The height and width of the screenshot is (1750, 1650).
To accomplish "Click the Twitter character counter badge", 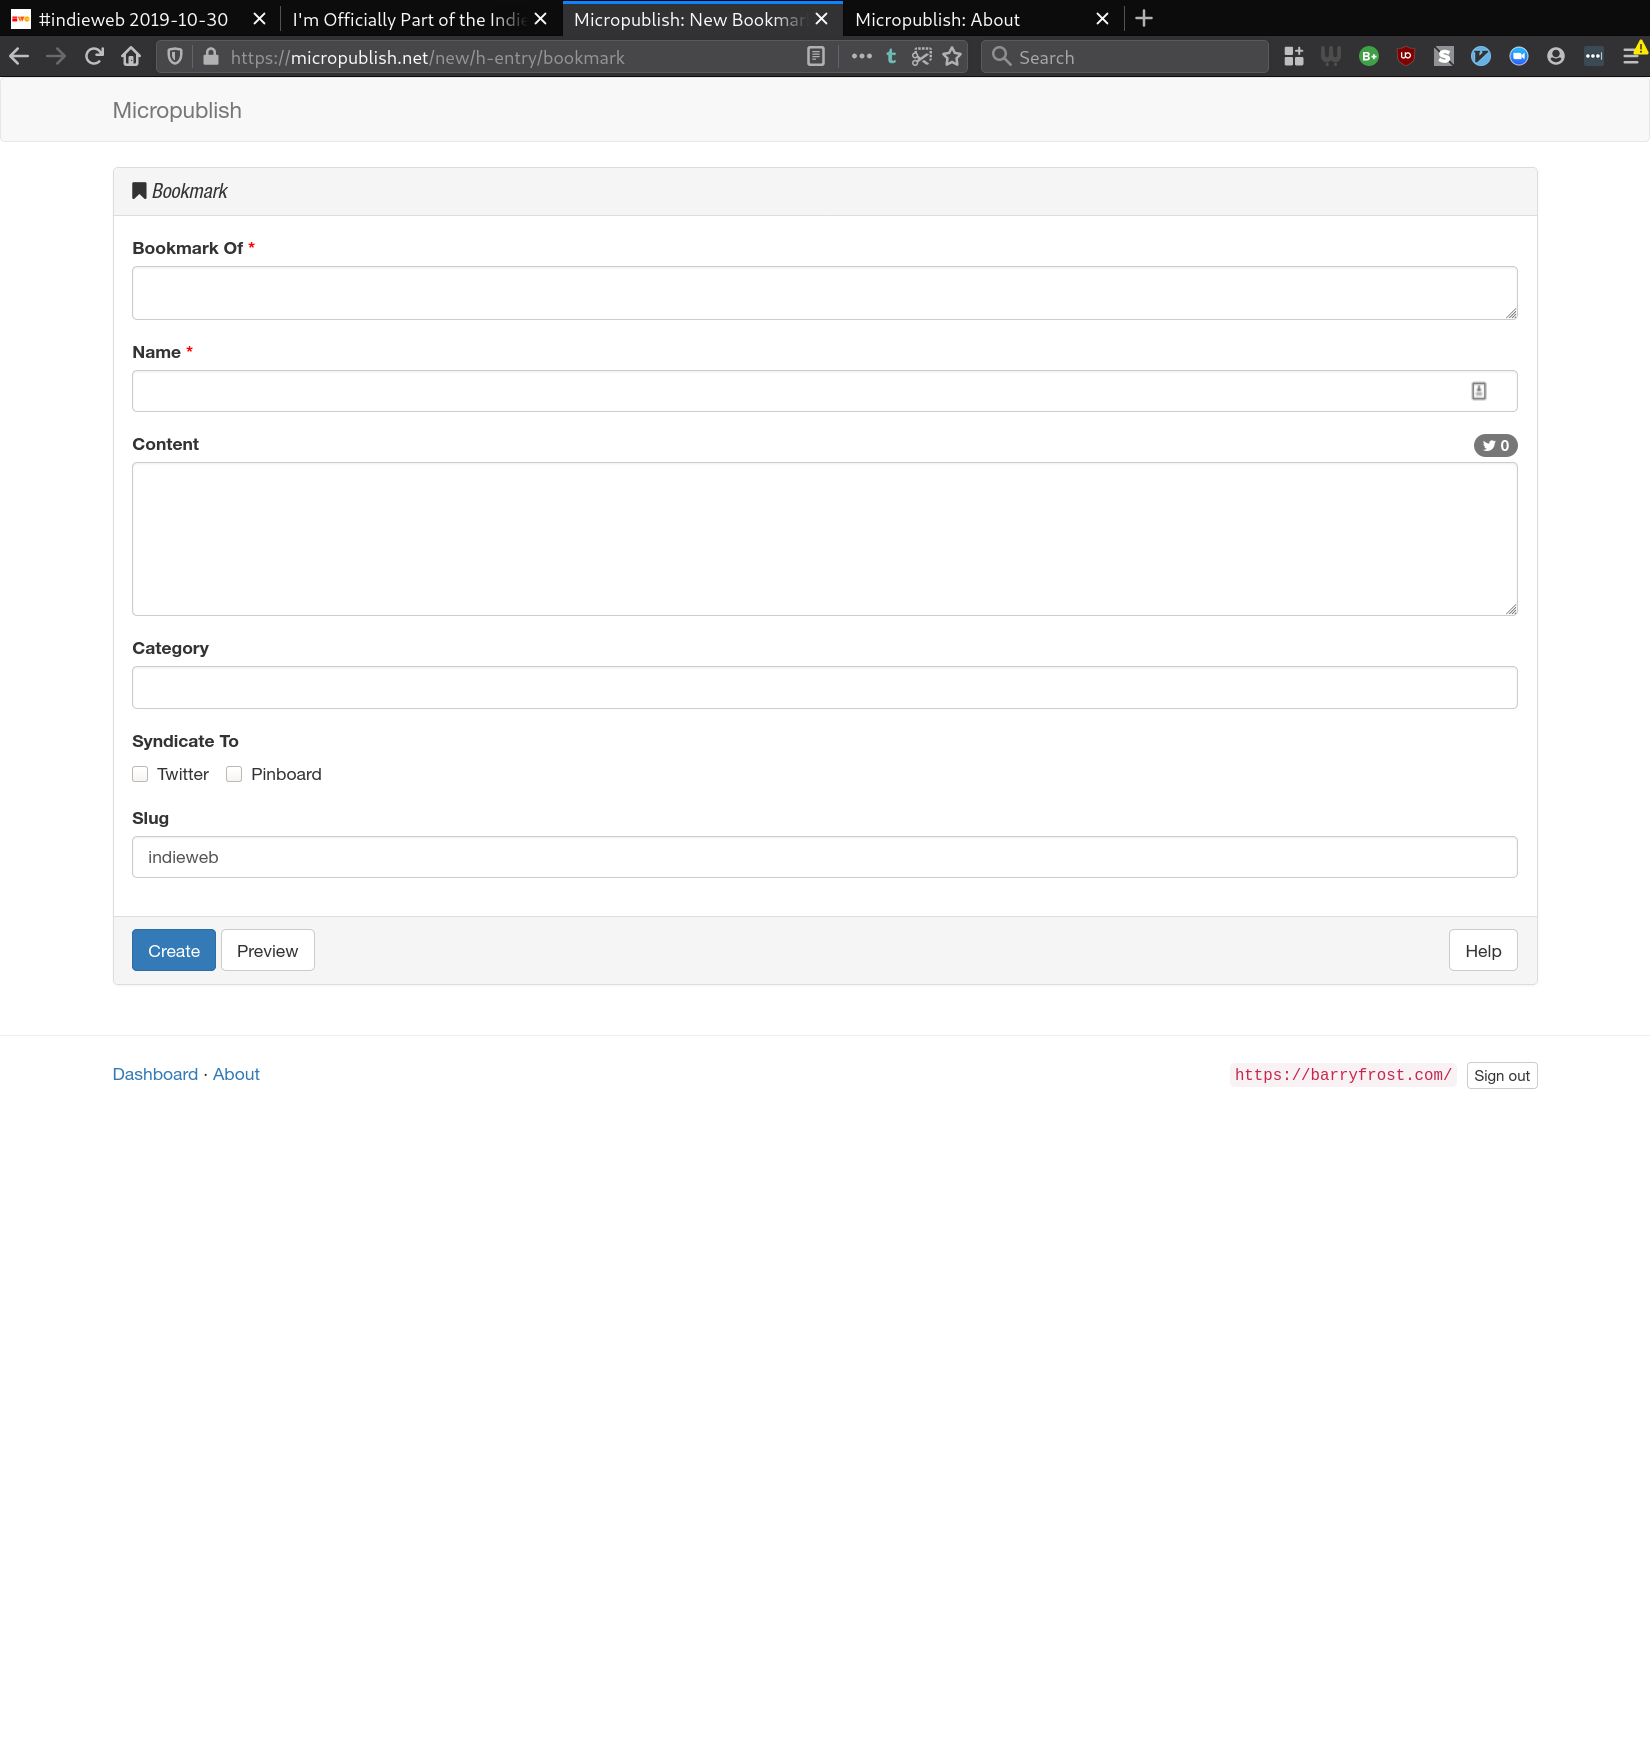I will point(1495,446).
